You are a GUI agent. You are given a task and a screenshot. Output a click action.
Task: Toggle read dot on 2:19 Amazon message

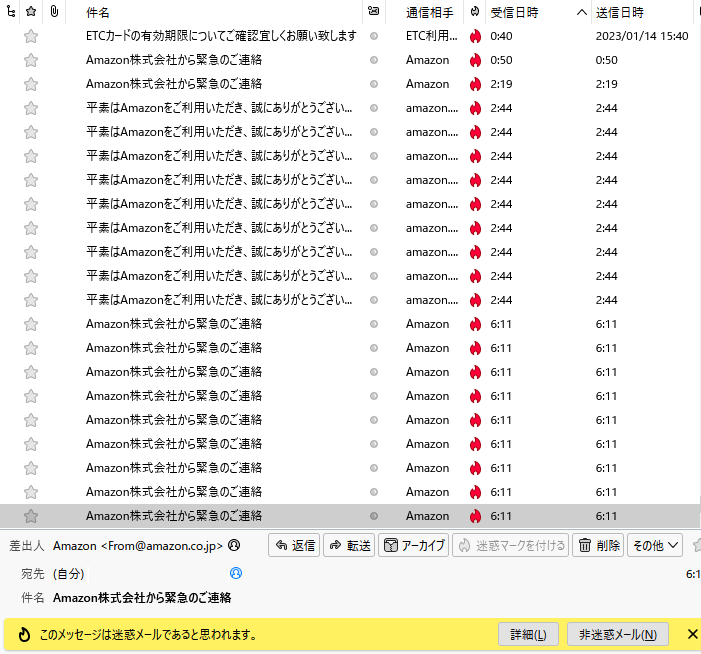pyautogui.click(x=374, y=84)
